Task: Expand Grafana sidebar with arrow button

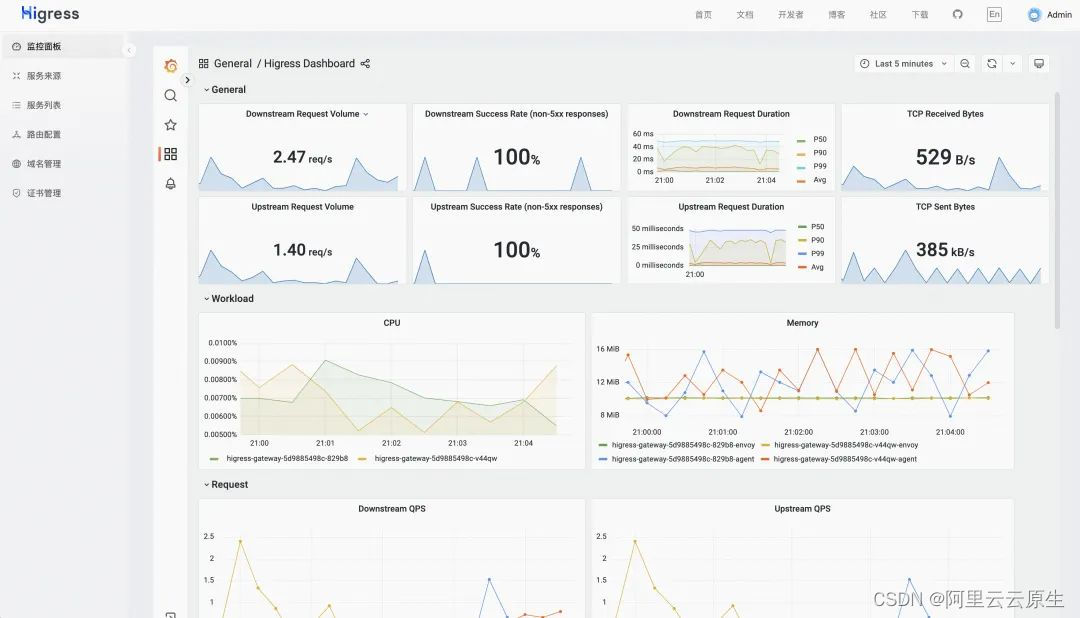Action: [187, 80]
